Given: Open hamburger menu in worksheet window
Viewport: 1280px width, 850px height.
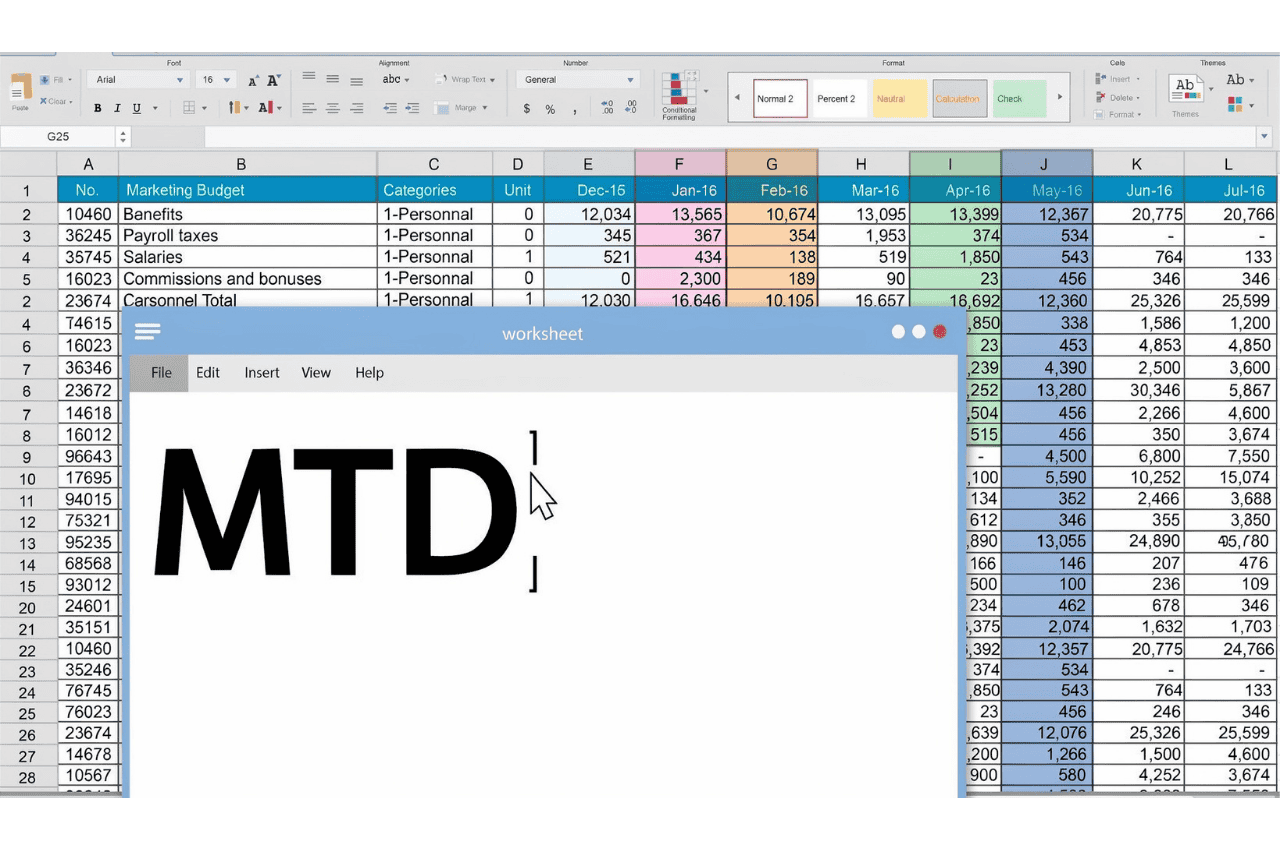Looking at the screenshot, I should (x=147, y=332).
